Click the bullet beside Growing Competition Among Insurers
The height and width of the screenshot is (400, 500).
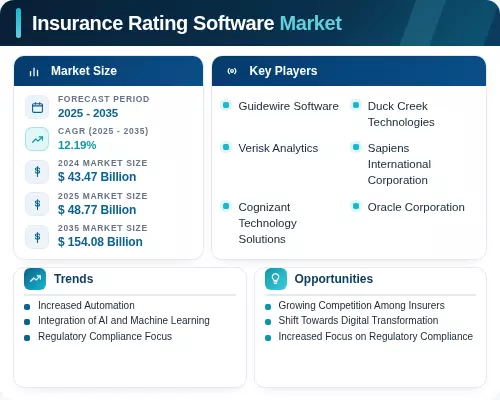click(268, 307)
